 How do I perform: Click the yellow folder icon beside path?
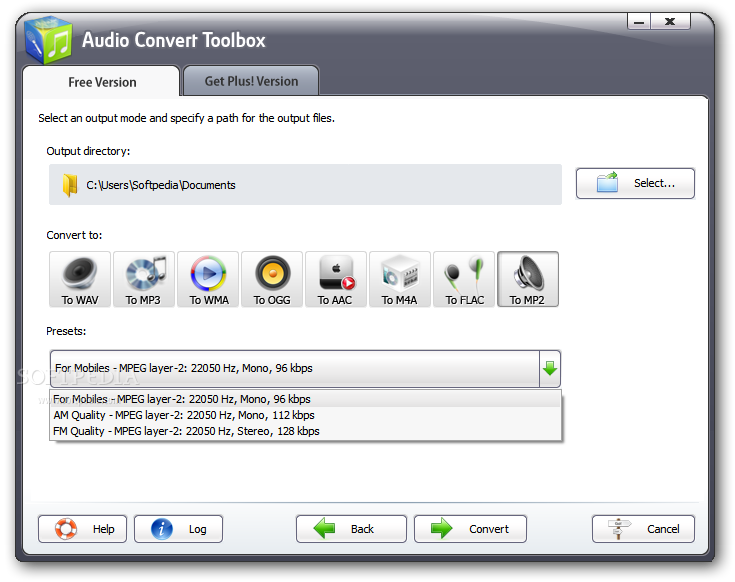[x=70, y=185]
